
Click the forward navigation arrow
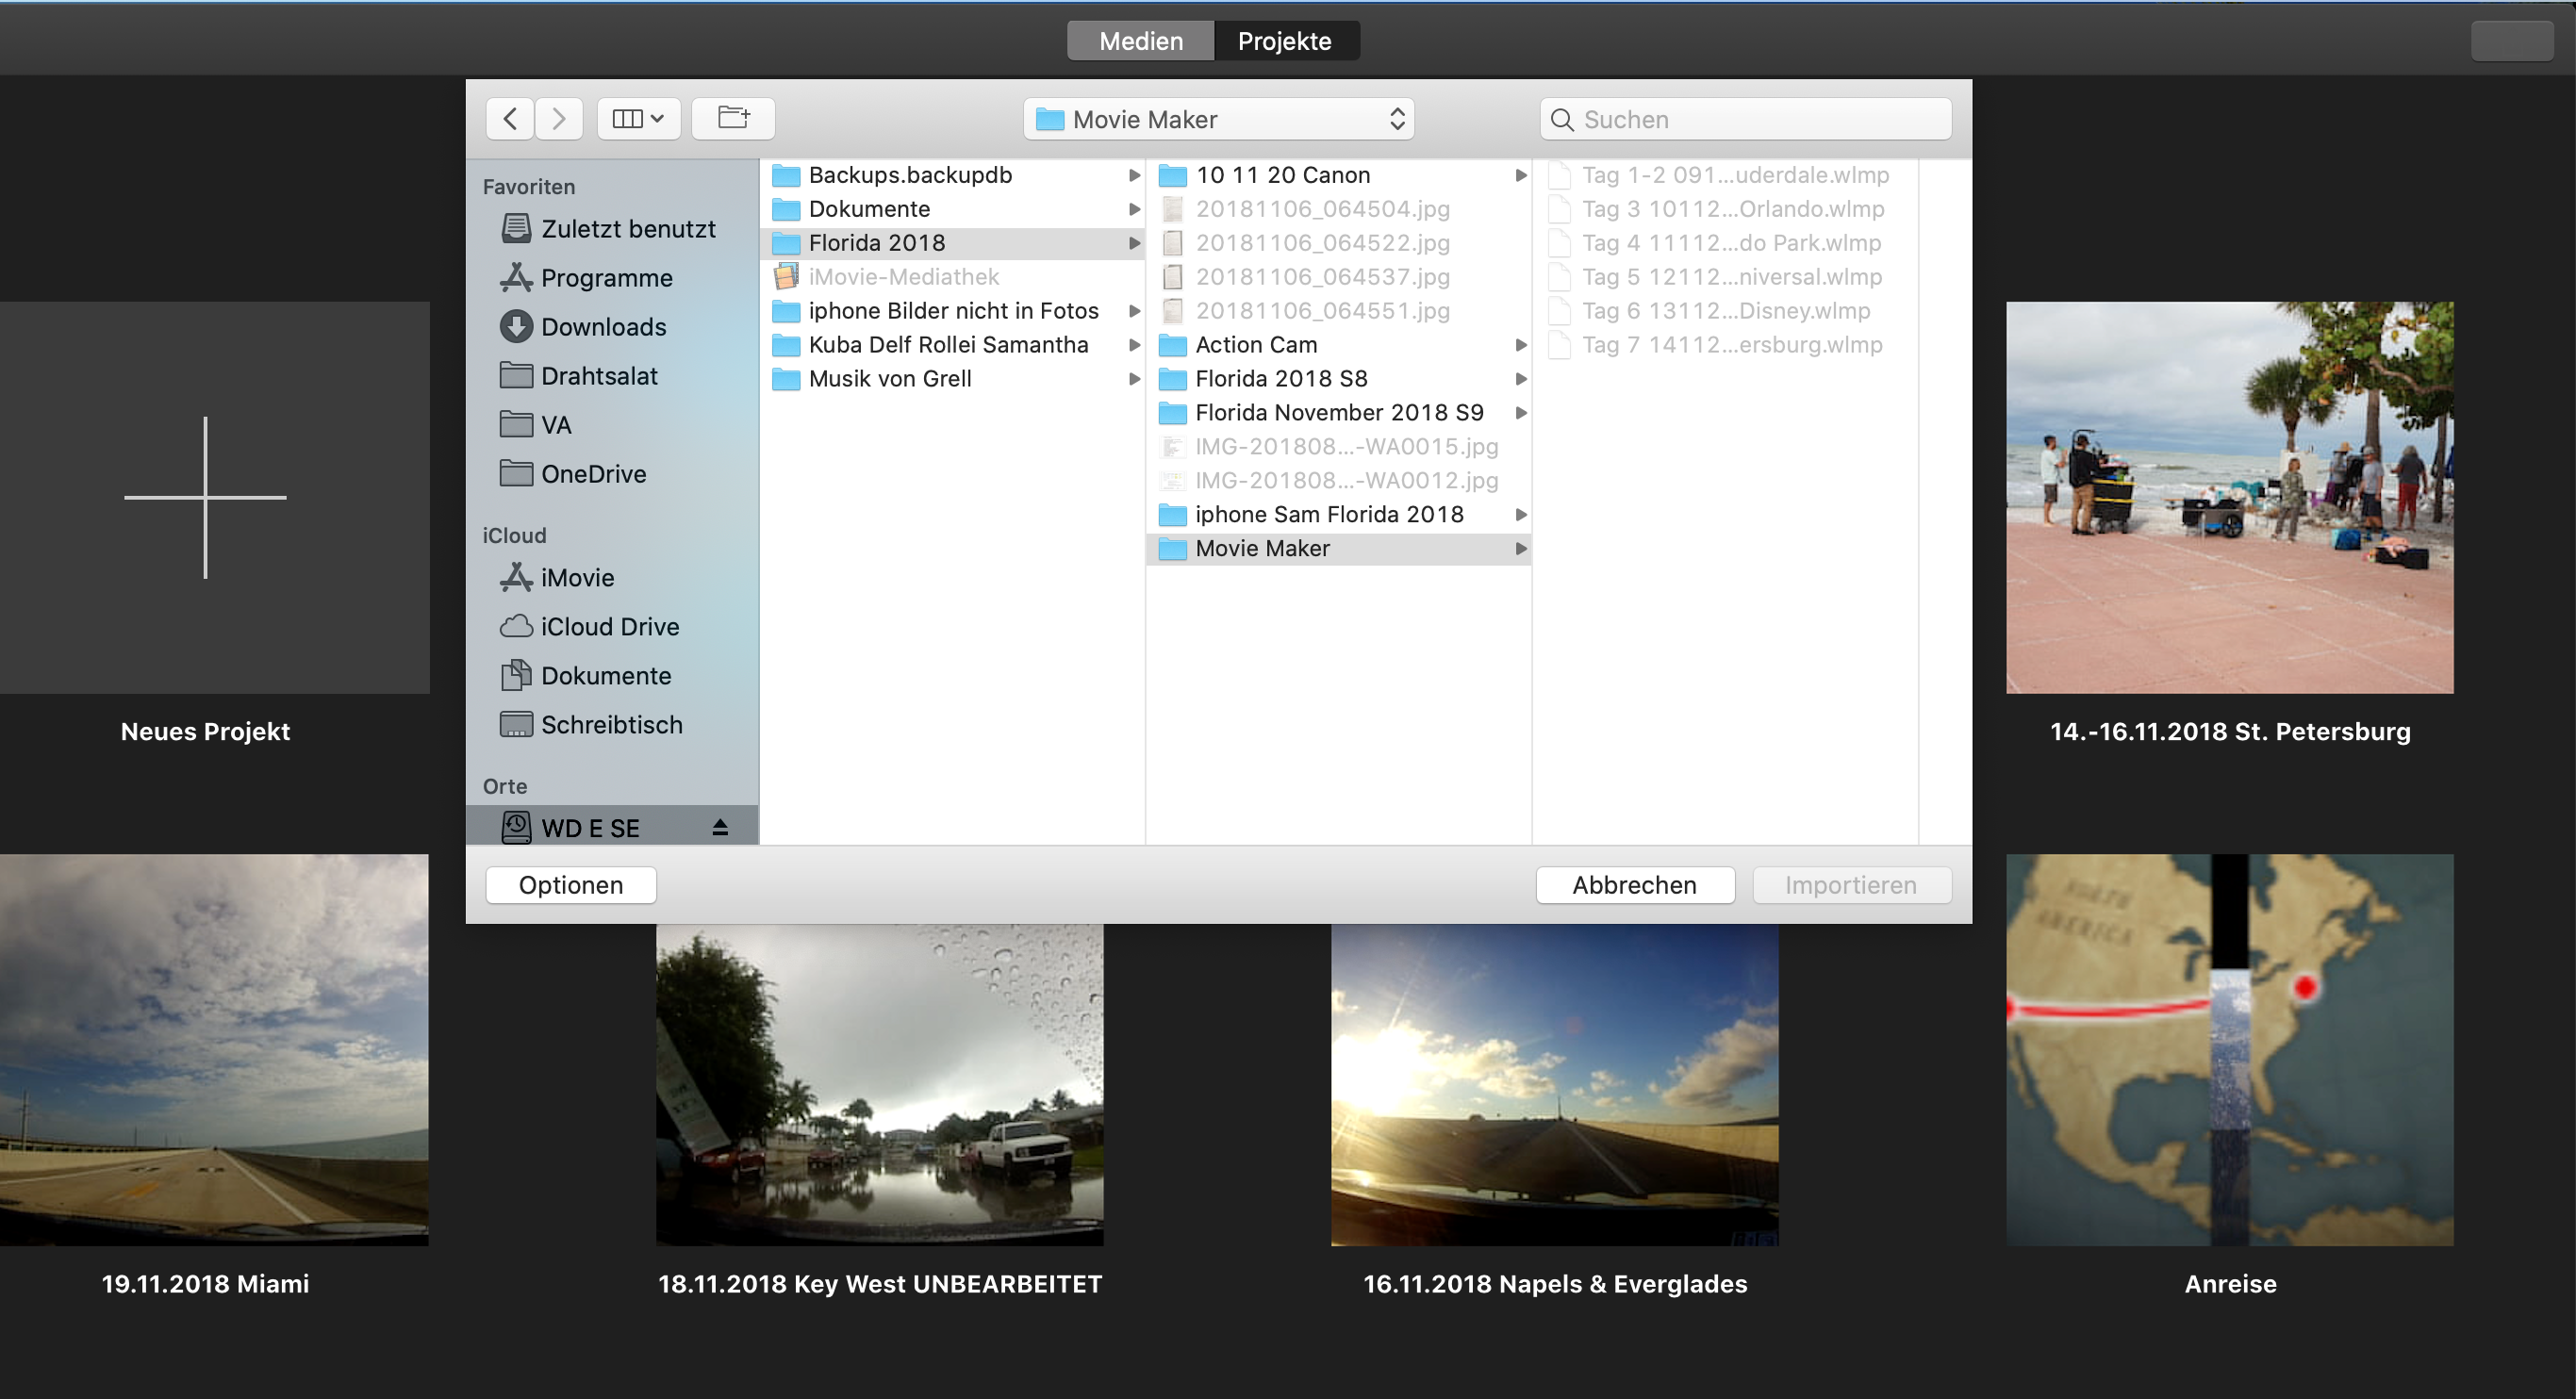pos(559,119)
